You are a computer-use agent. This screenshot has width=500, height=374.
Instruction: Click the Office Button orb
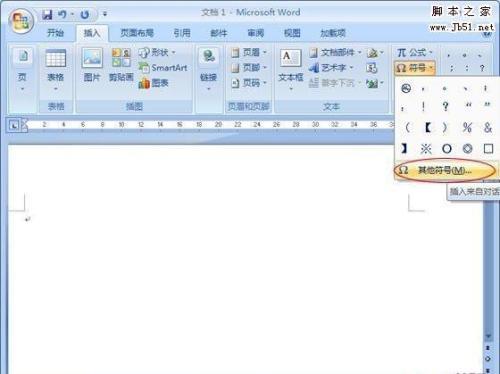[x=21, y=21]
